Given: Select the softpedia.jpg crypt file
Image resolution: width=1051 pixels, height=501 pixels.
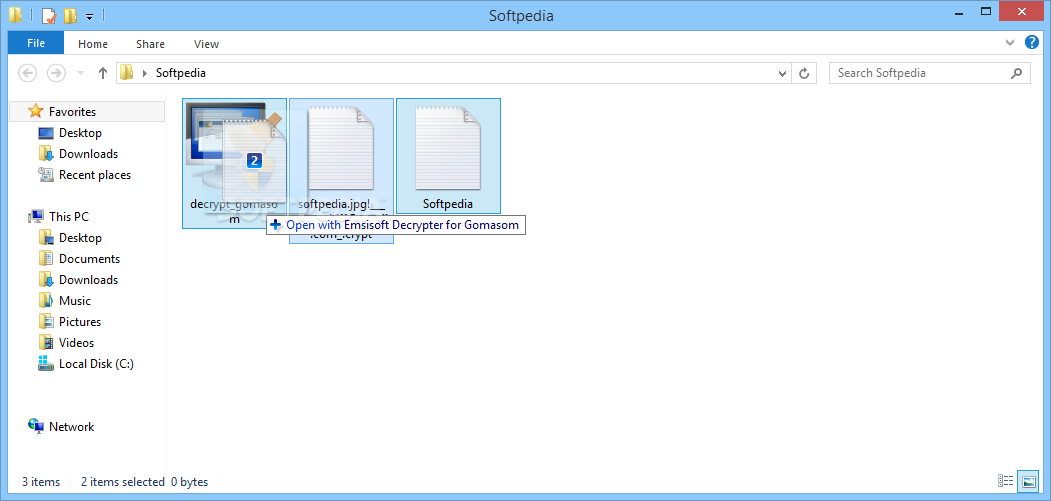Looking at the screenshot, I should click(x=341, y=170).
